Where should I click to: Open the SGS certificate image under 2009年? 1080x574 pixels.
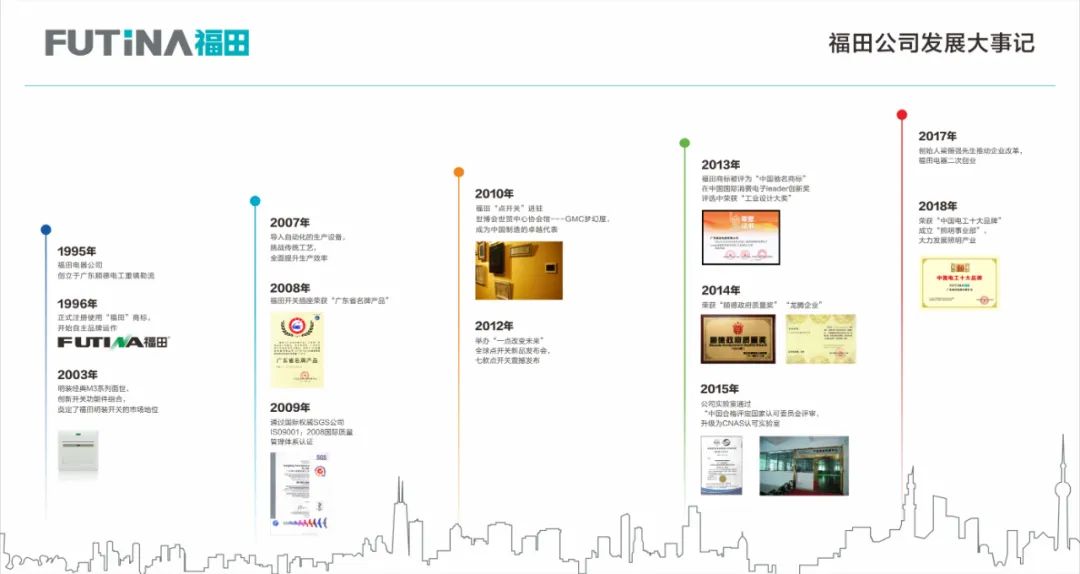click(300, 493)
